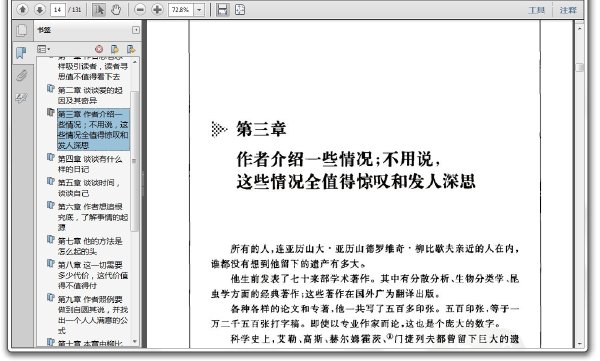Go to the next page with down arrow
The image size is (600, 361).
click(x=40, y=10)
